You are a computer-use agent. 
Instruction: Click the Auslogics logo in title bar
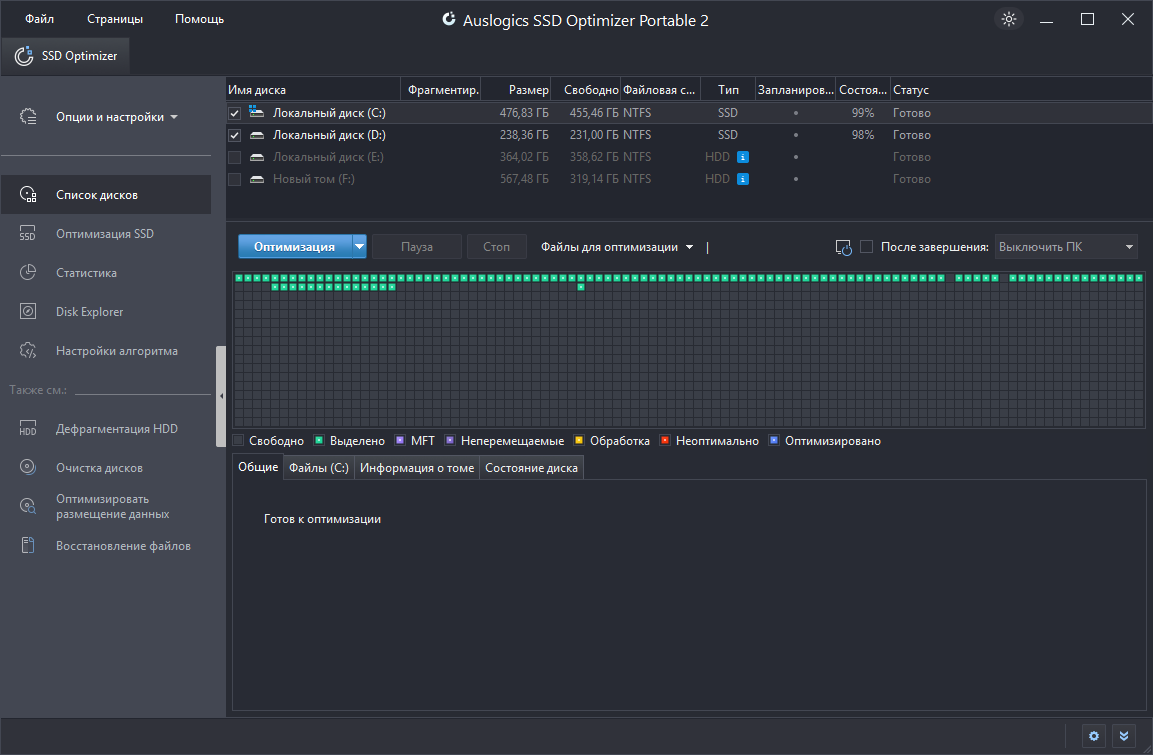pos(449,20)
